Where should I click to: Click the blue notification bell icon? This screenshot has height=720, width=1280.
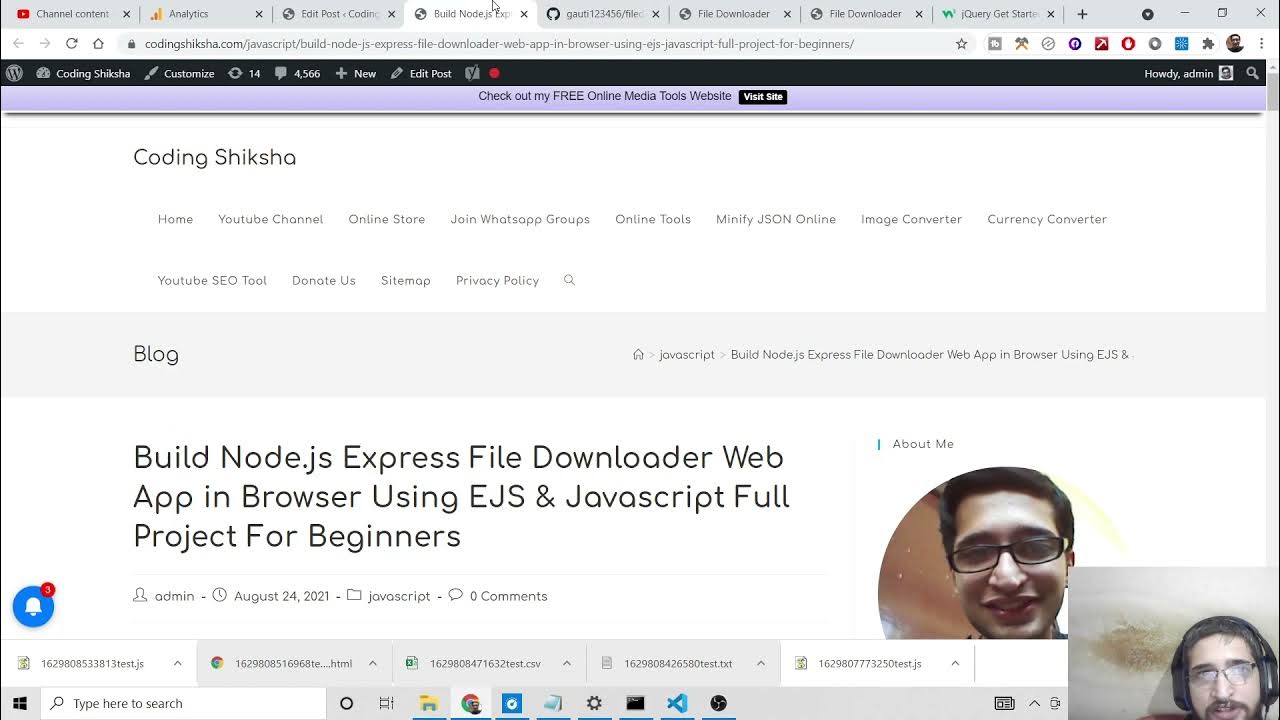(33, 606)
